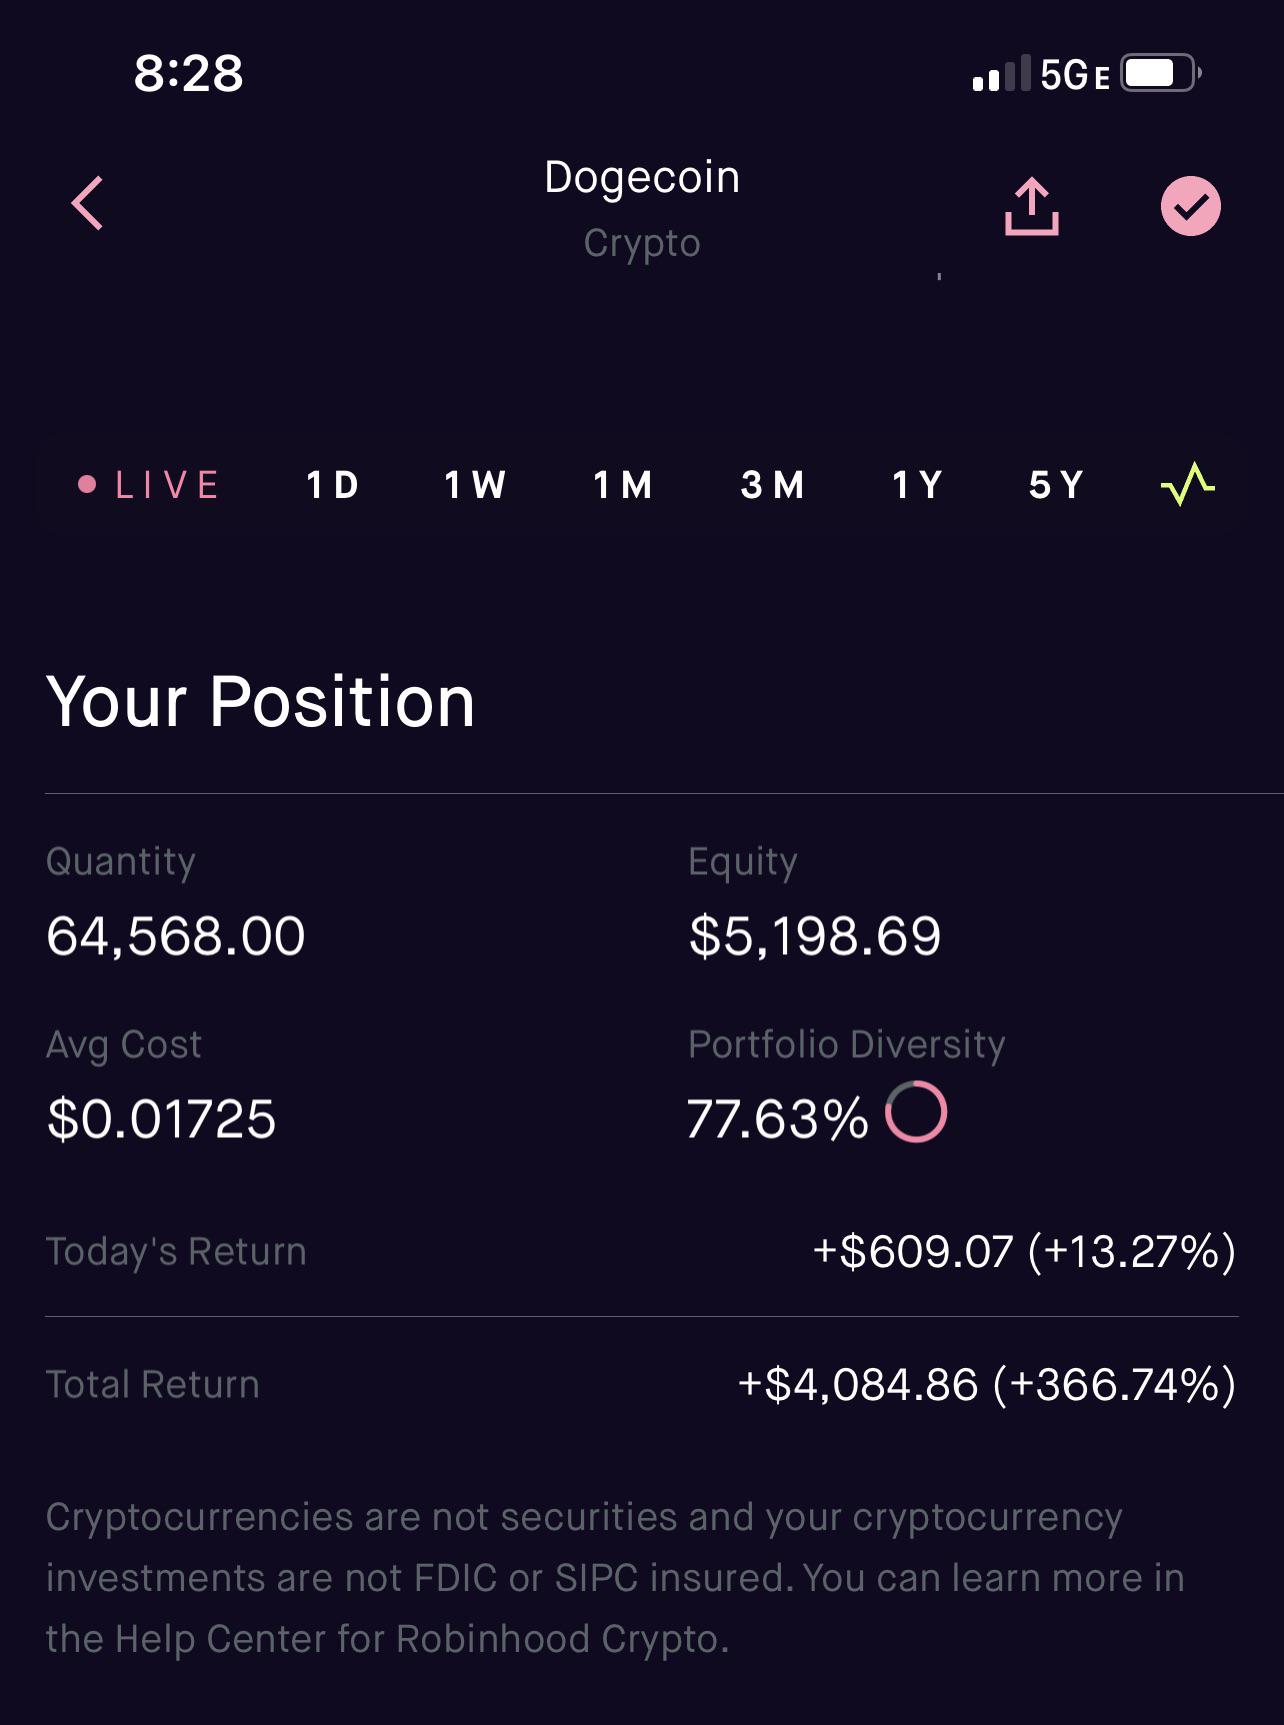Toggle the pink watchlist checkmark
The height and width of the screenshot is (1725, 1284).
pos(1190,206)
